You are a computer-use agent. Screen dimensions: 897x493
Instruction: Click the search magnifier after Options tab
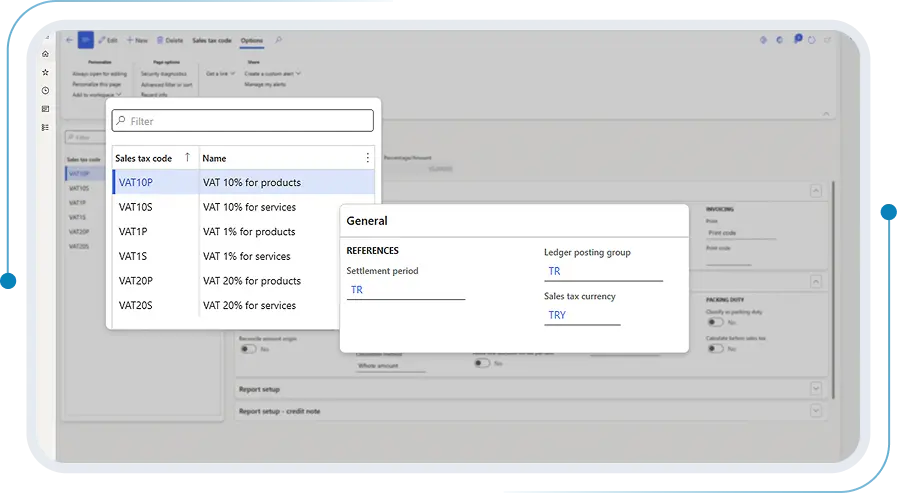click(x=279, y=40)
